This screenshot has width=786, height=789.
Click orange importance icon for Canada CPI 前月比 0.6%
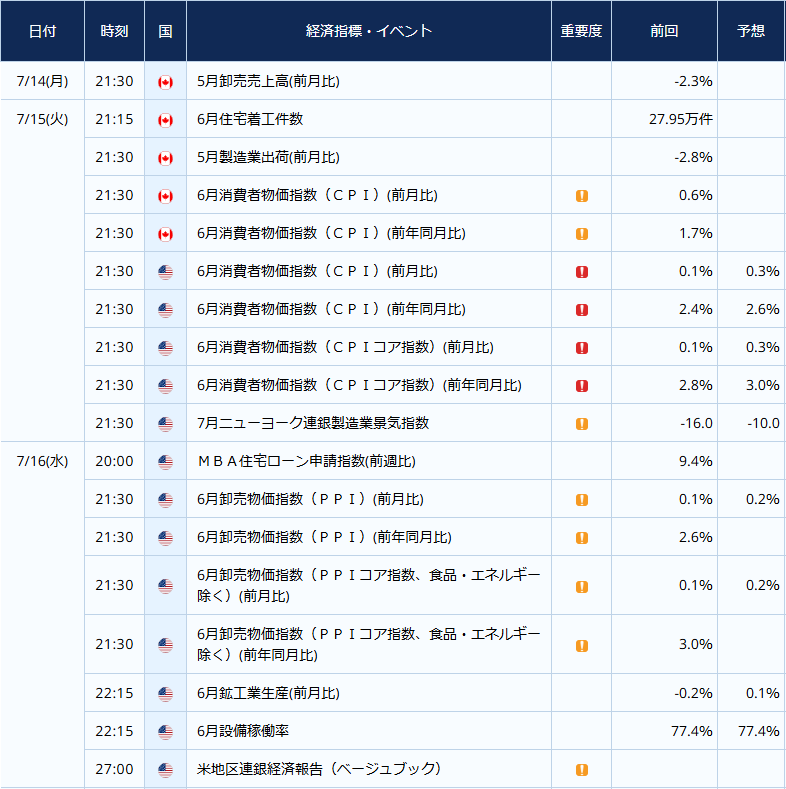(582, 196)
